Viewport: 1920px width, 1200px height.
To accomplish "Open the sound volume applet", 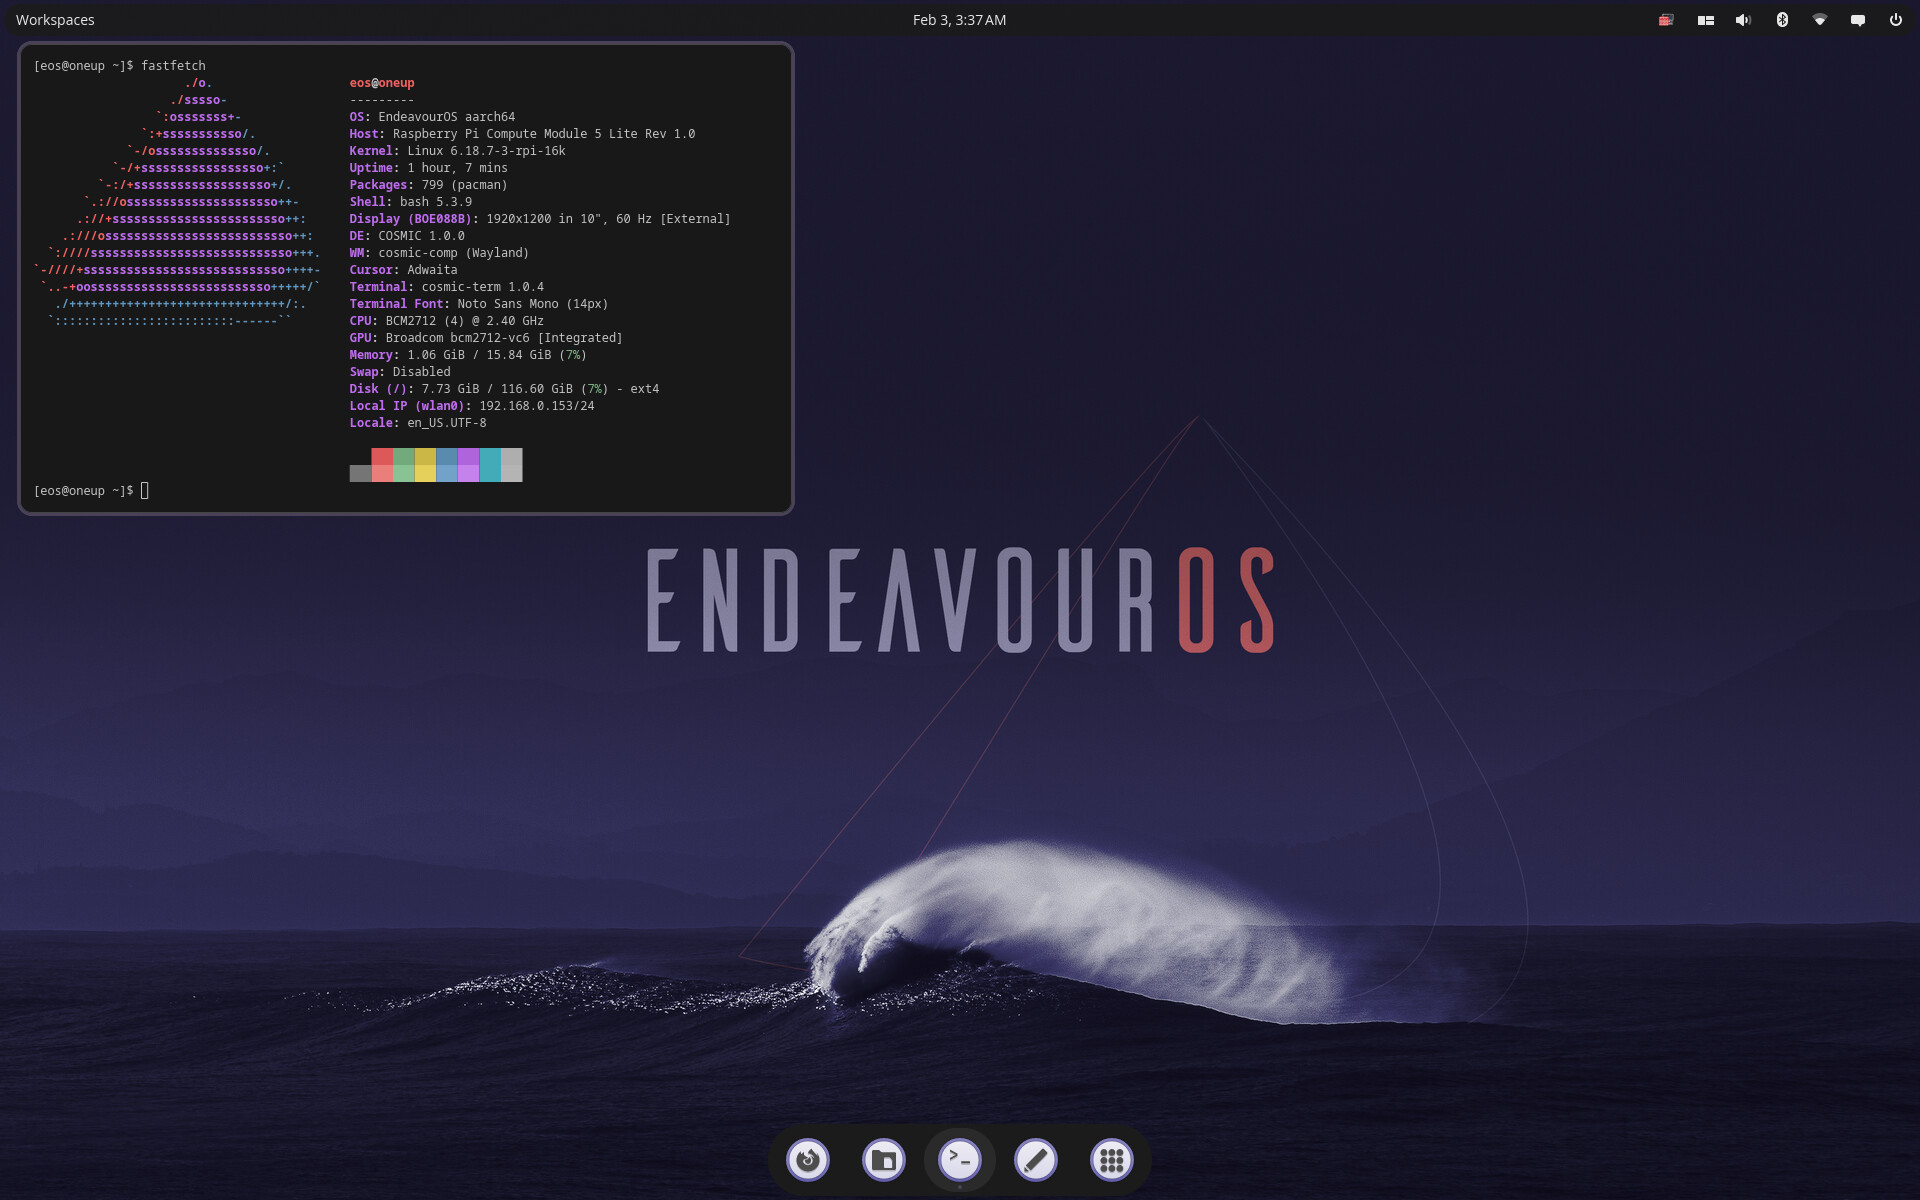I will pyautogui.click(x=1743, y=20).
